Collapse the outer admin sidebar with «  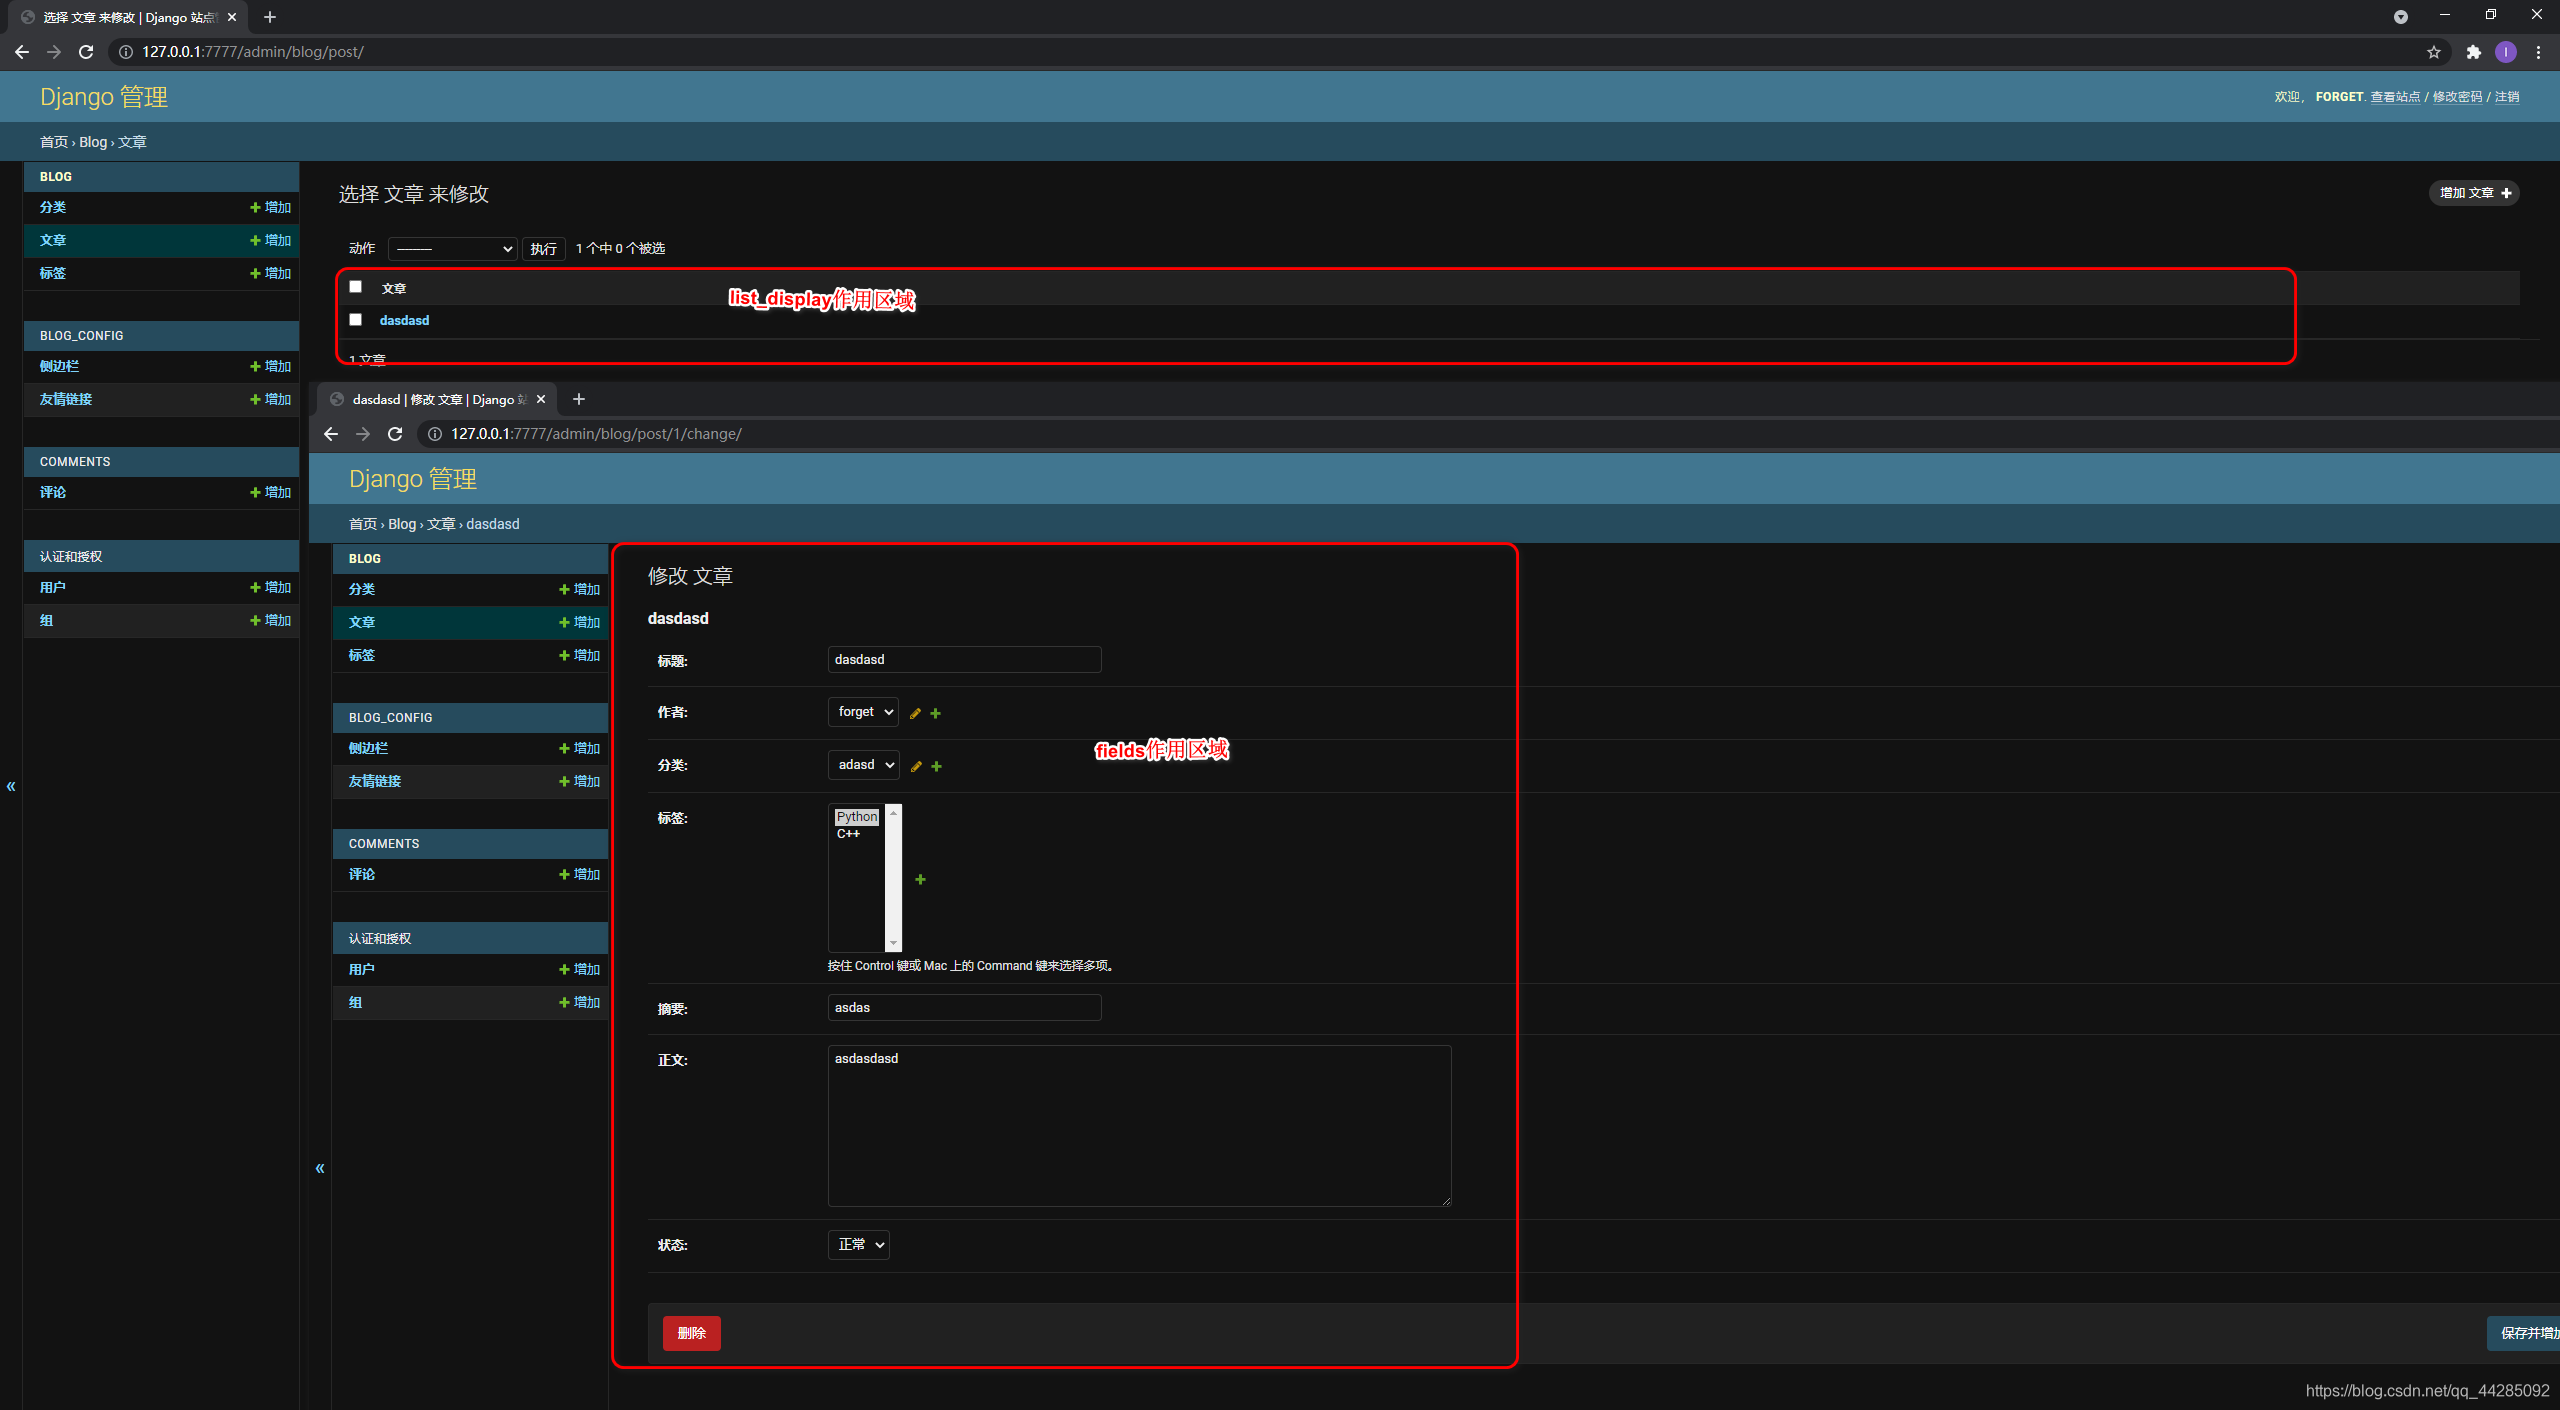click(x=11, y=786)
